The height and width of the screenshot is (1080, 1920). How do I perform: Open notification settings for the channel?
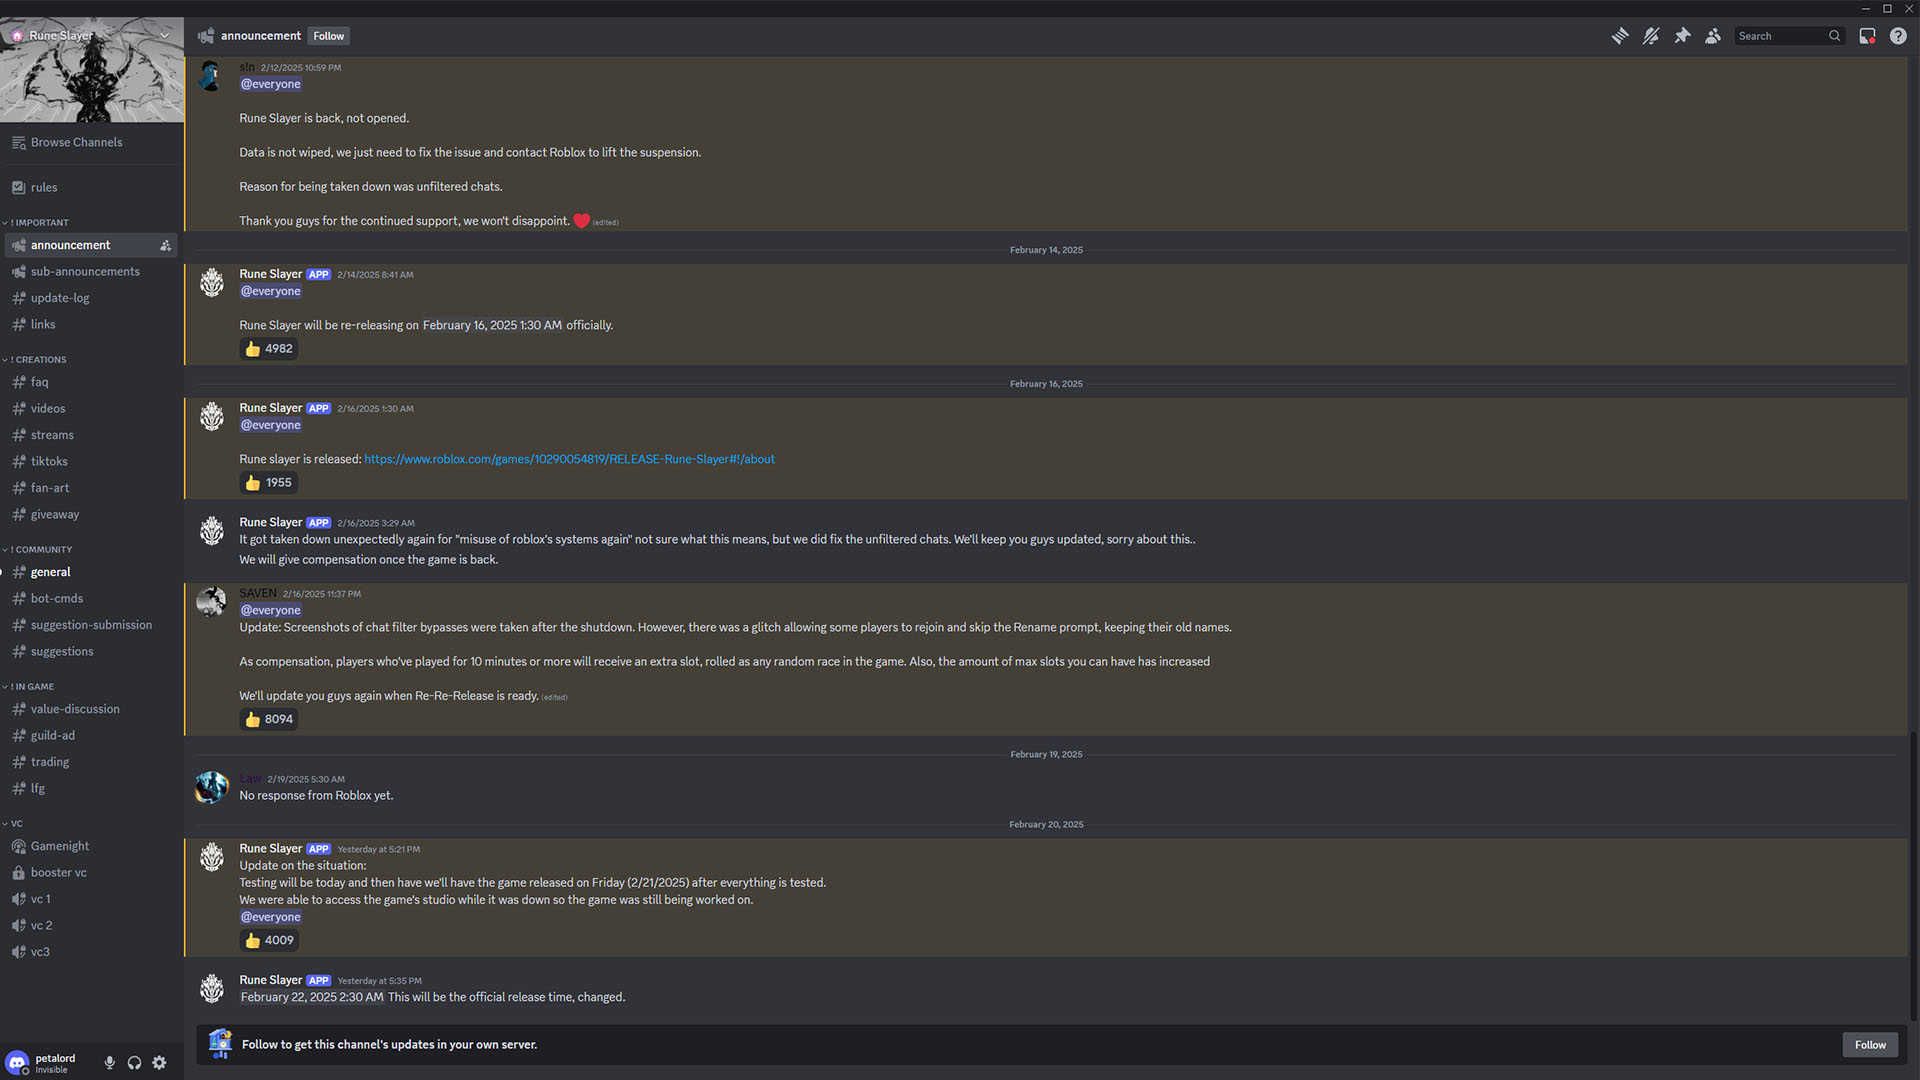(1651, 36)
